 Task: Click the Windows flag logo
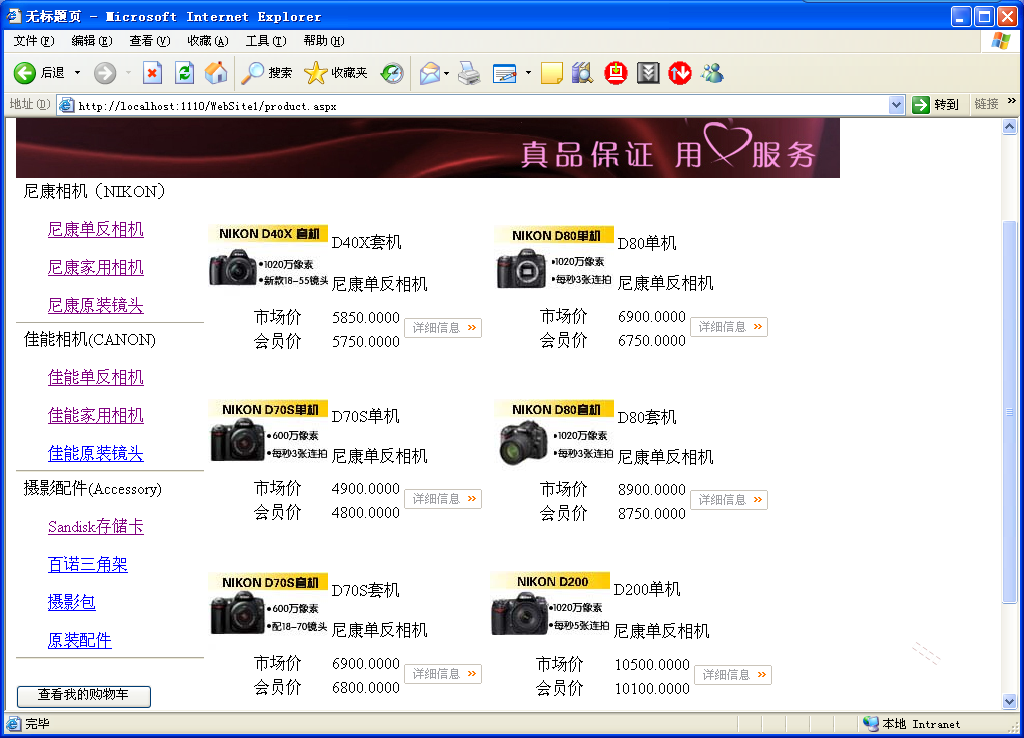[1000, 41]
